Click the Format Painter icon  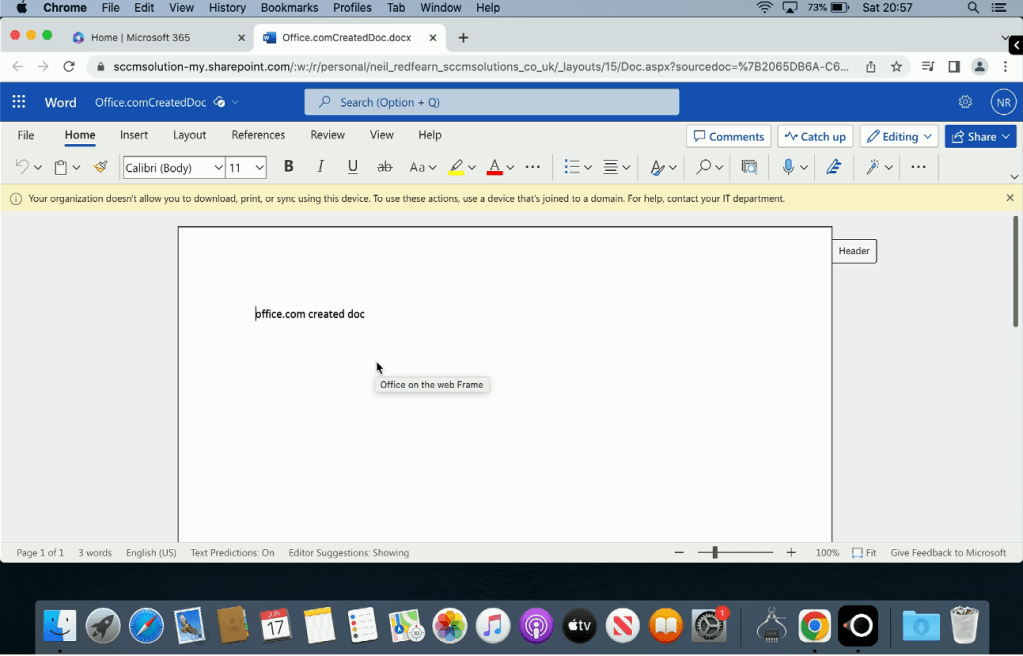click(100, 167)
